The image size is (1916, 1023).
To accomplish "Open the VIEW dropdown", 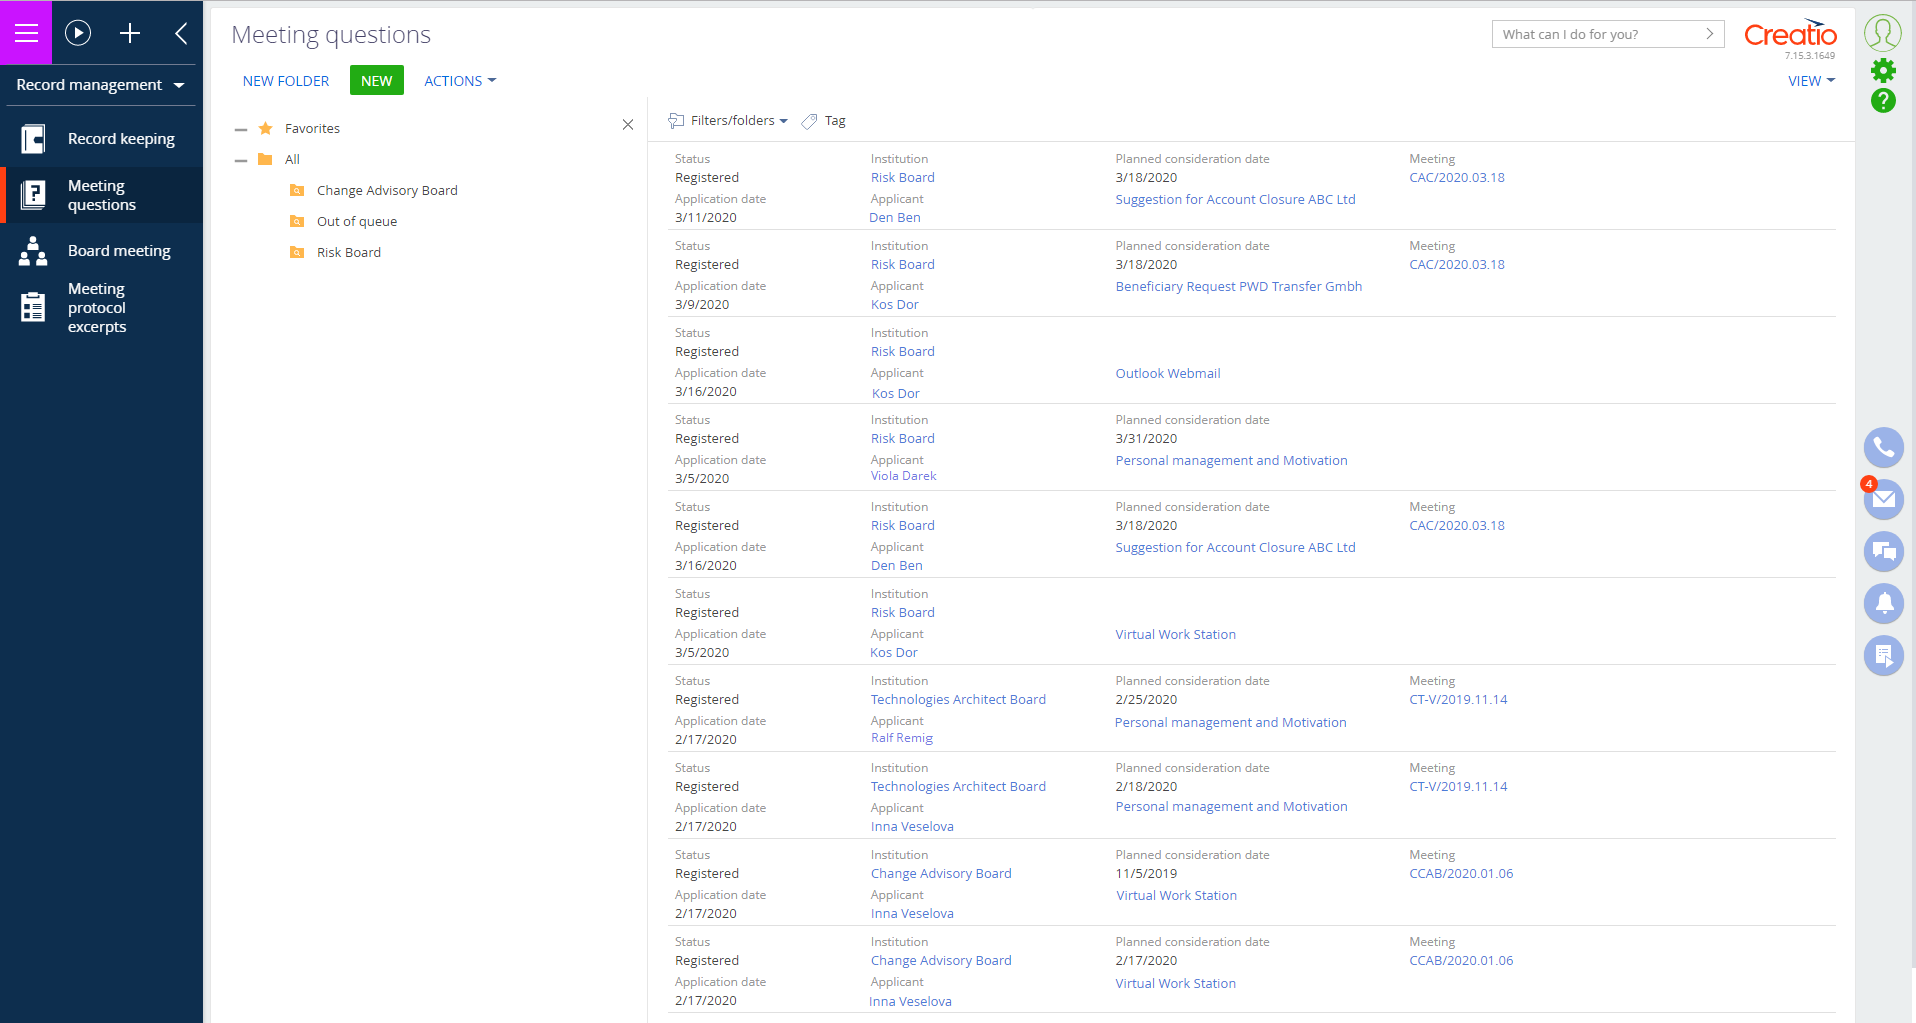I will tap(1811, 81).
